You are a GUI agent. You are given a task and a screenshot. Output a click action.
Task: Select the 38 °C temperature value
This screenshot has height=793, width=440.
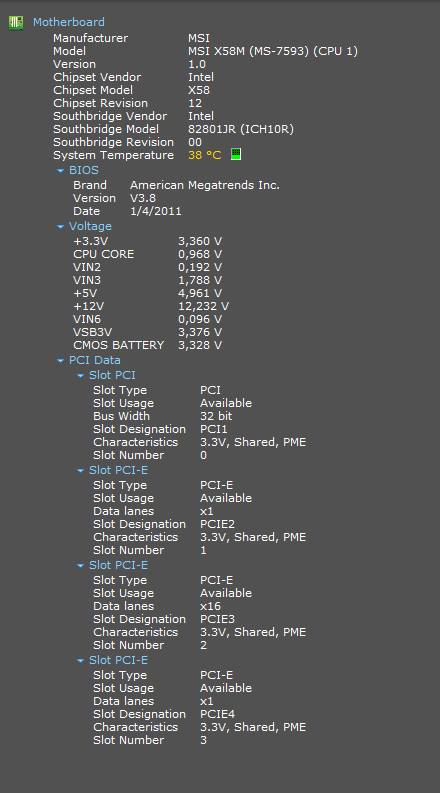[204, 155]
